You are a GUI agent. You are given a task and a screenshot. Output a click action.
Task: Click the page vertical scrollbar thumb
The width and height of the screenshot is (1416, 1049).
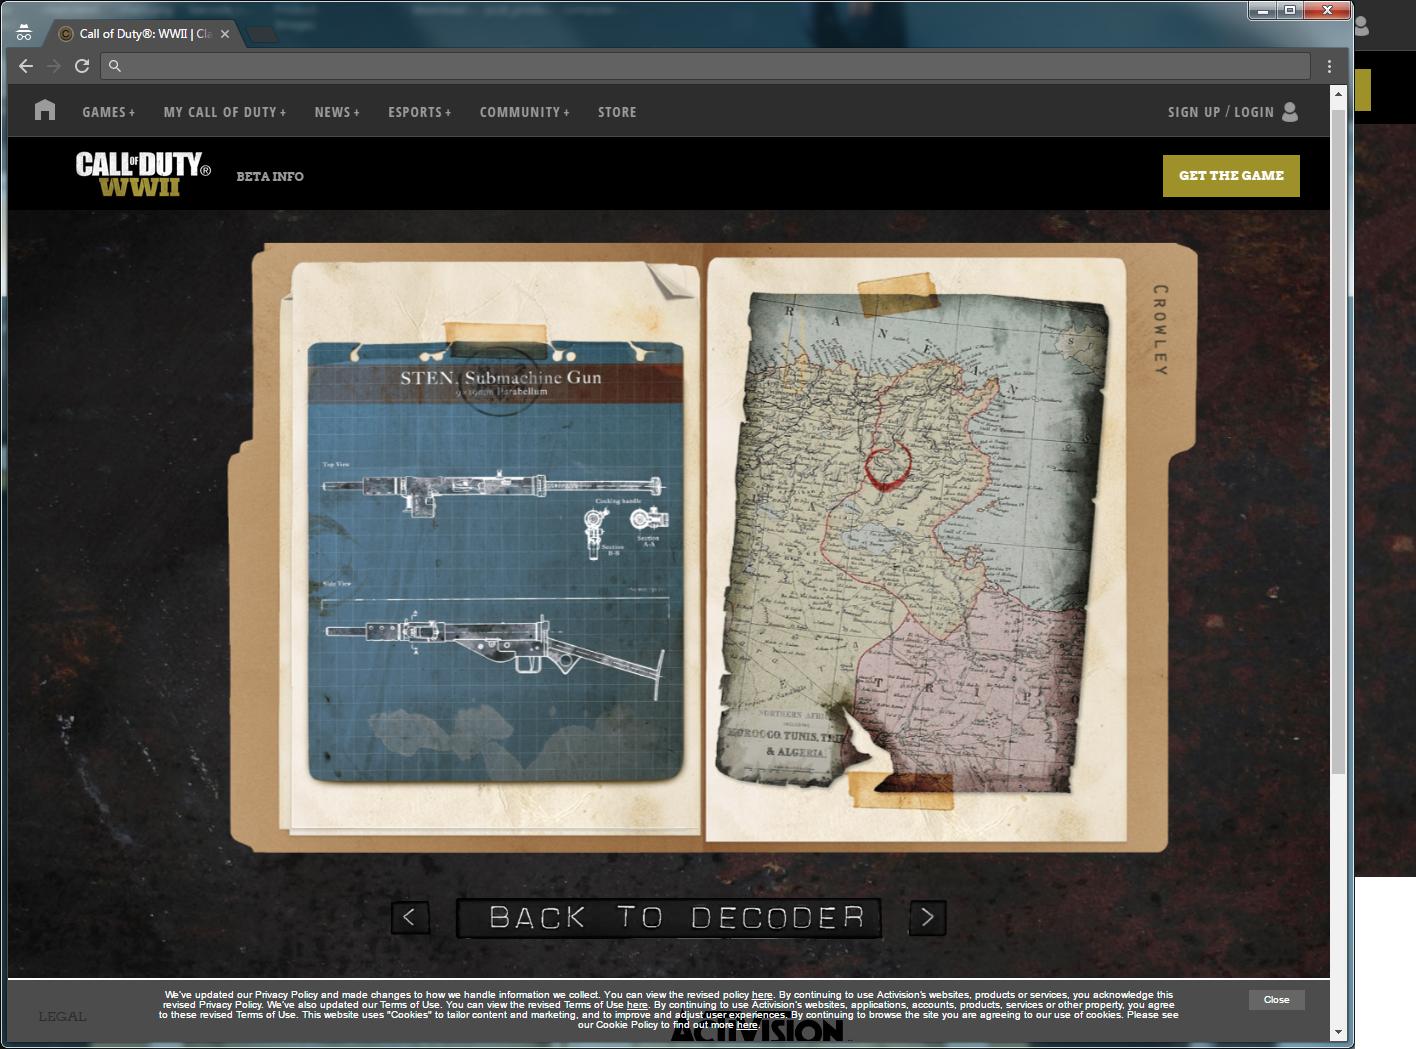(x=1338, y=440)
